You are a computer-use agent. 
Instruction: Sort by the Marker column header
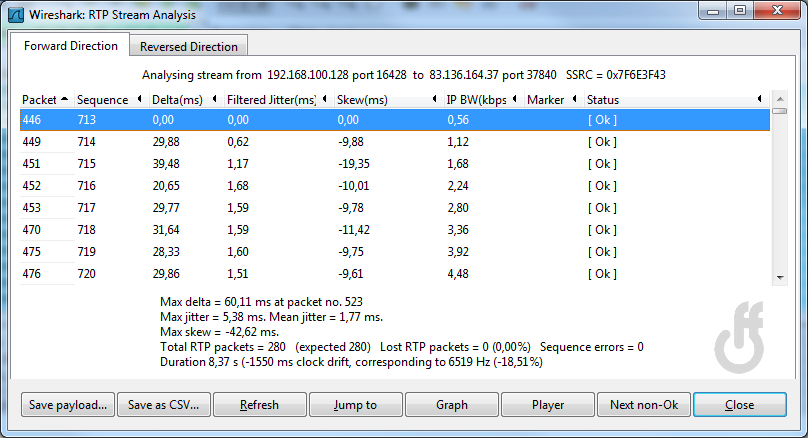[x=552, y=99]
